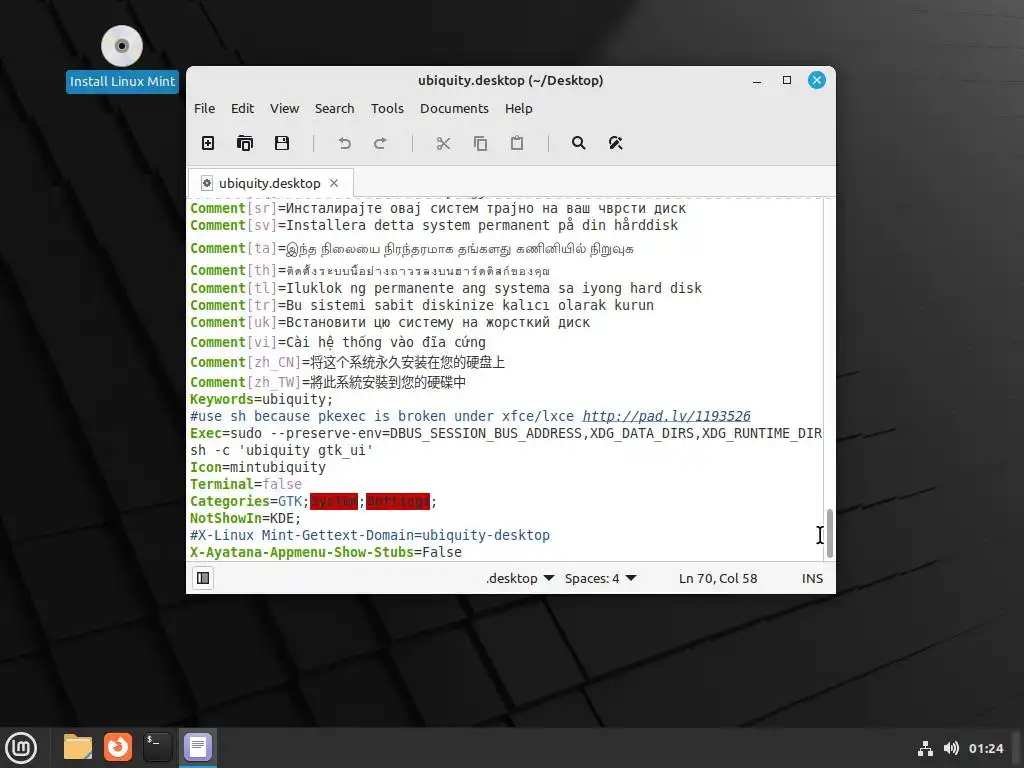Open the File menu
Image resolution: width=1024 pixels, height=768 pixels.
click(x=204, y=108)
